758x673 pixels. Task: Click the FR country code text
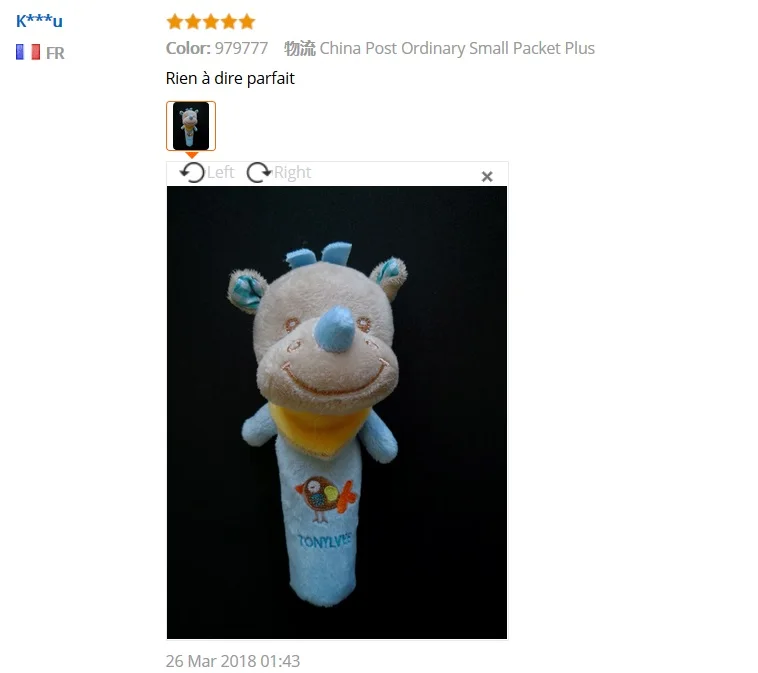55,53
